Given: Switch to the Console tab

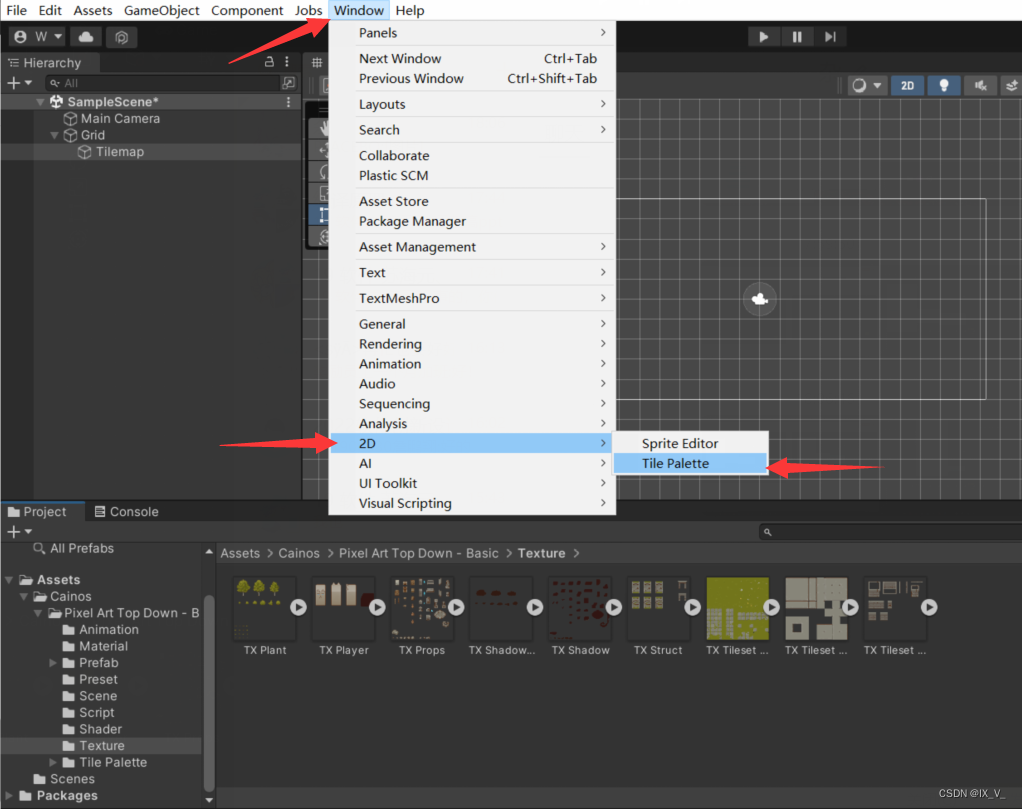Looking at the screenshot, I should point(126,512).
